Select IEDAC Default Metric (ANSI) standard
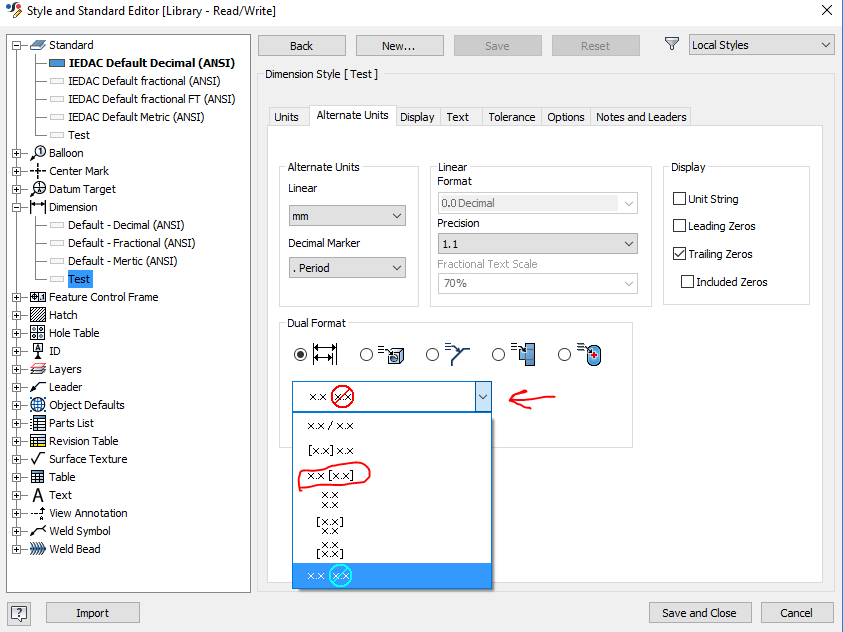The height and width of the screenshot is (632, 843). tap(136, 117)
